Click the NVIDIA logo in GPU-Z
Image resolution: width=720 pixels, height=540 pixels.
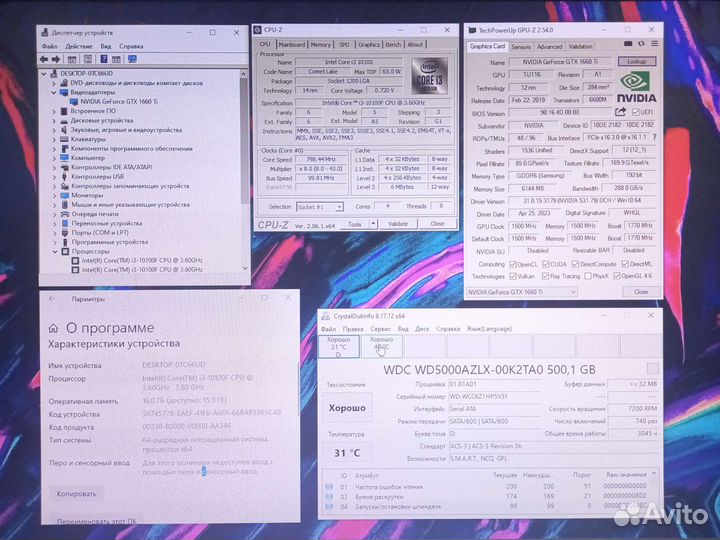click(x=636, y=87)
